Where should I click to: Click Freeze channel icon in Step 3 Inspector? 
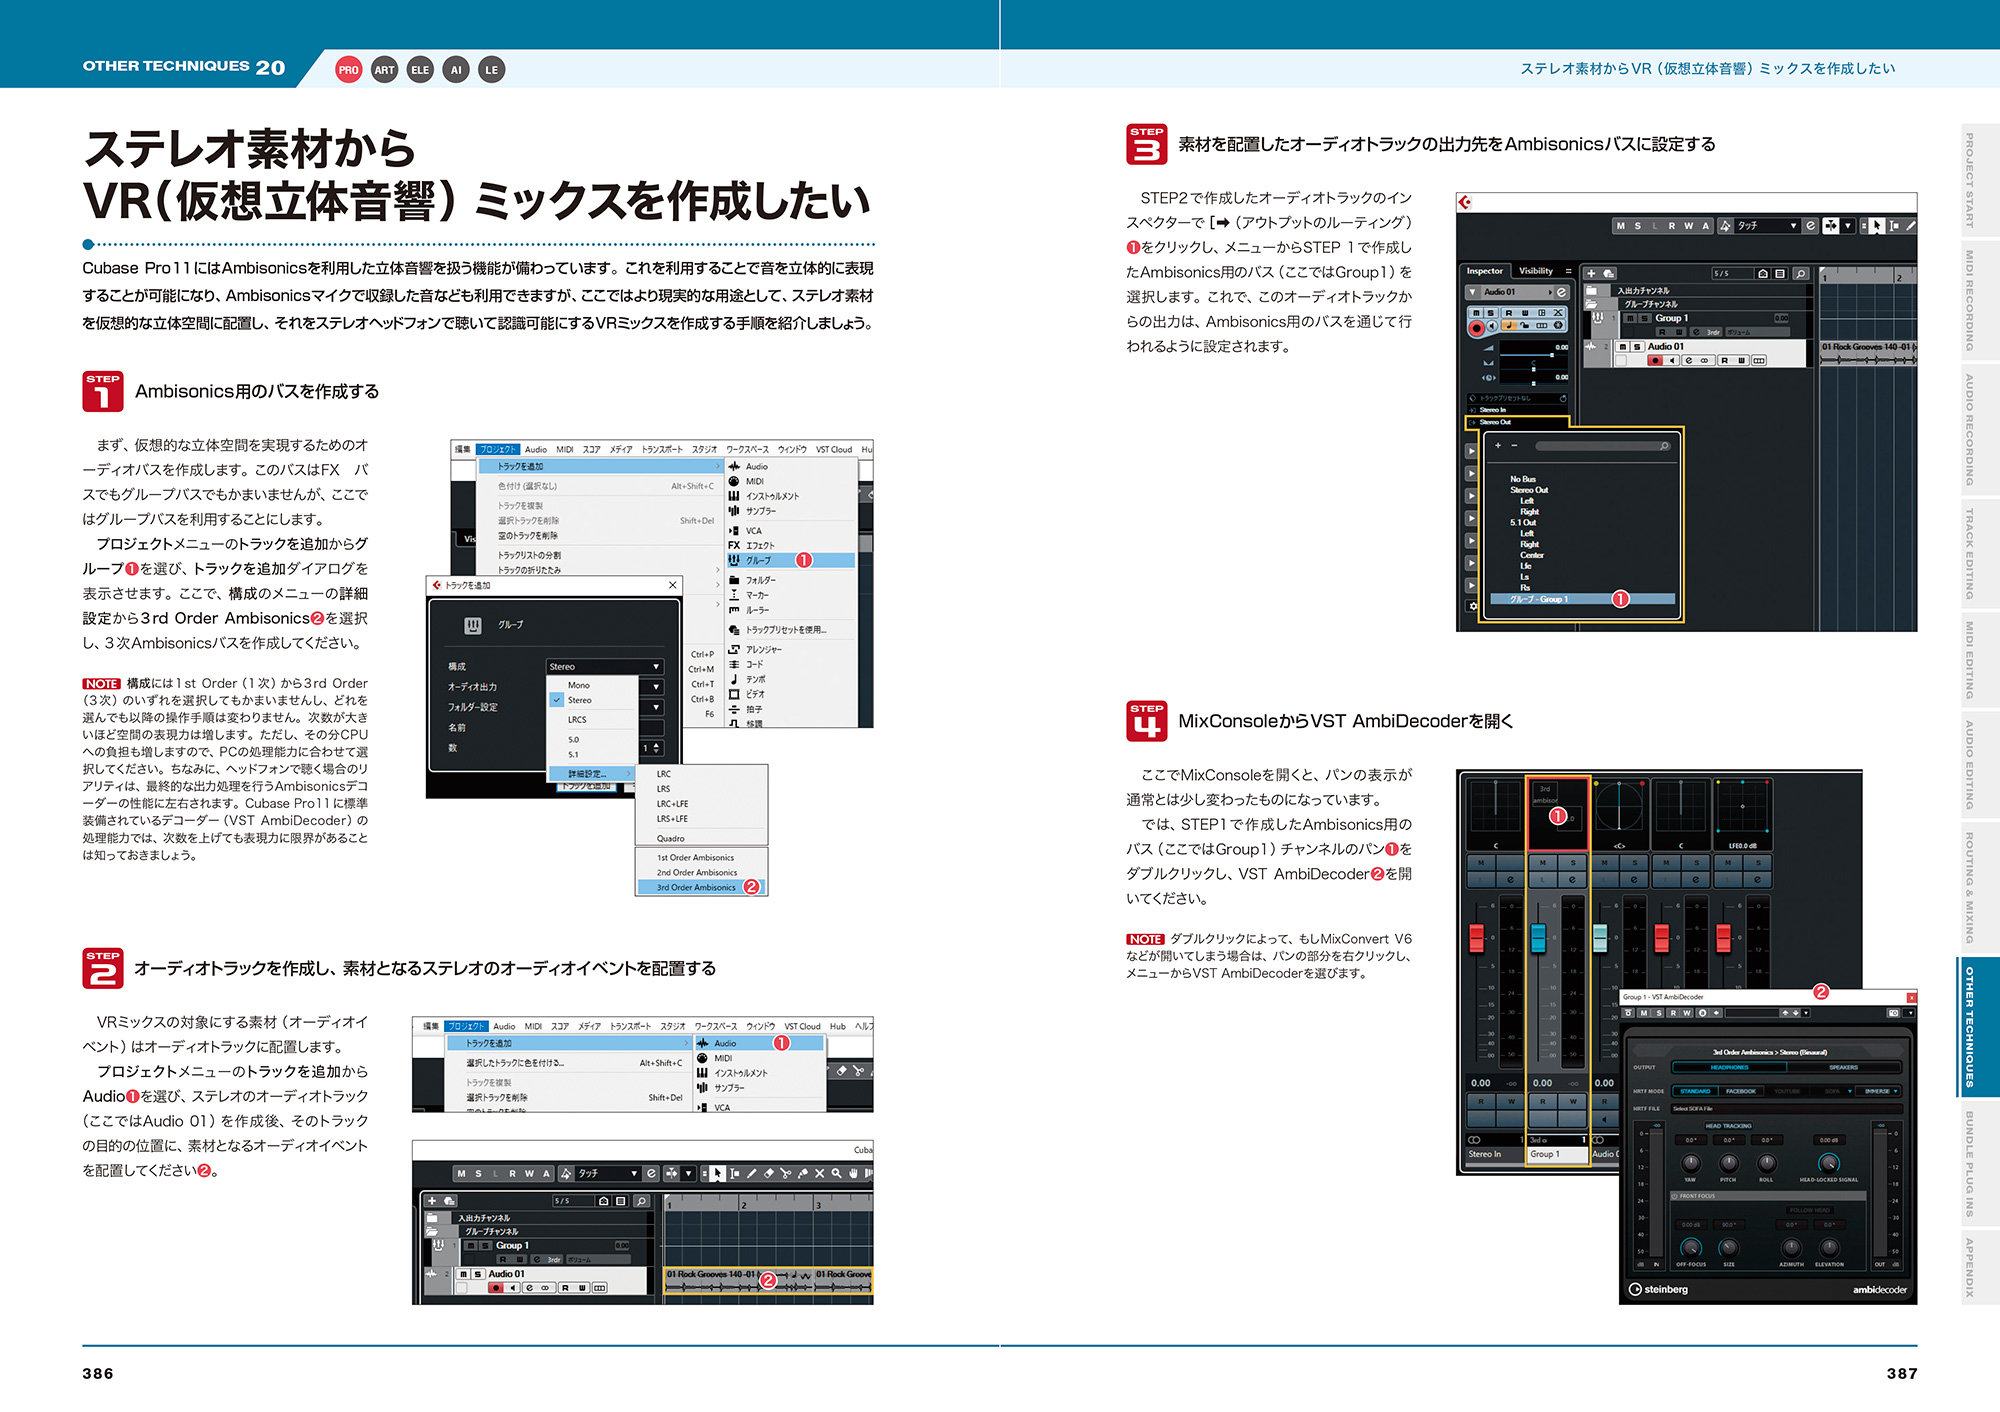click(x=1558, y=325)
